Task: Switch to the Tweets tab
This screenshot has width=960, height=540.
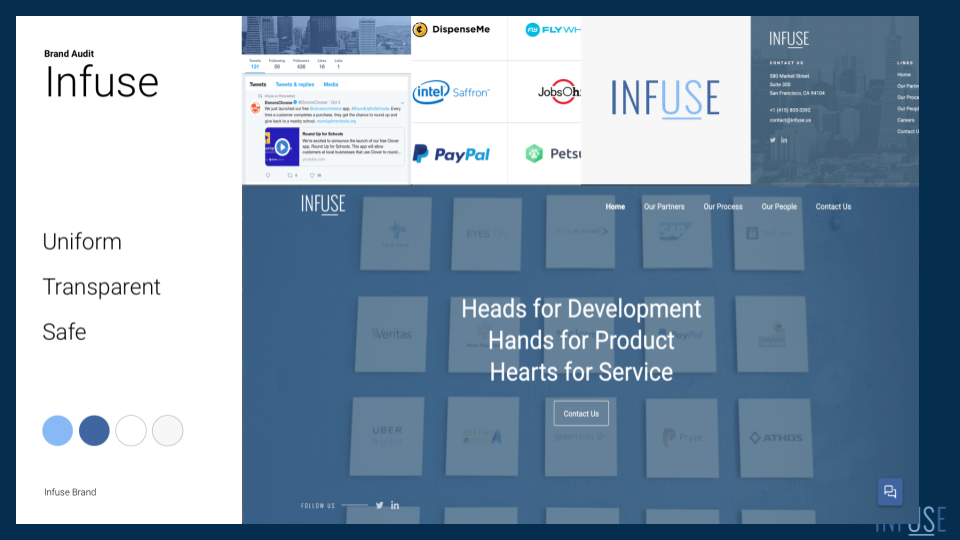Action: pos(258,84)
